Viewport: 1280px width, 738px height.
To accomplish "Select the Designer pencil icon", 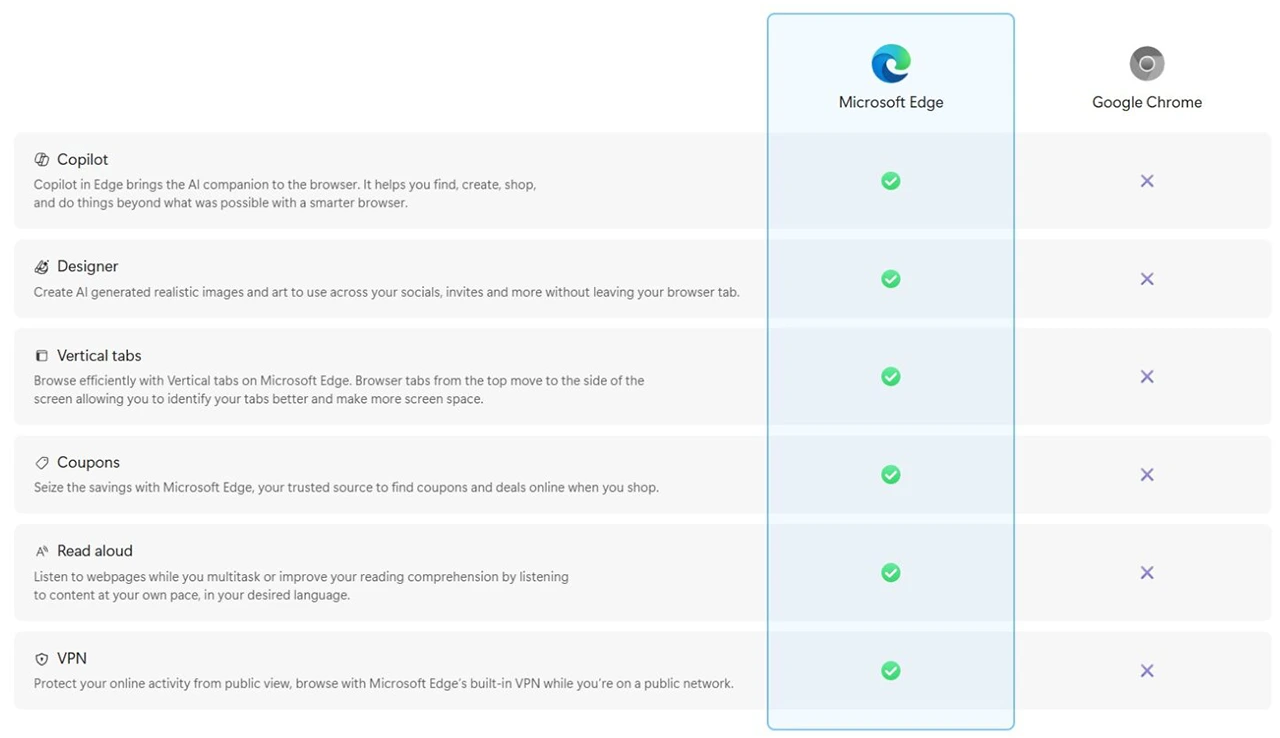I will coord(41,266).
